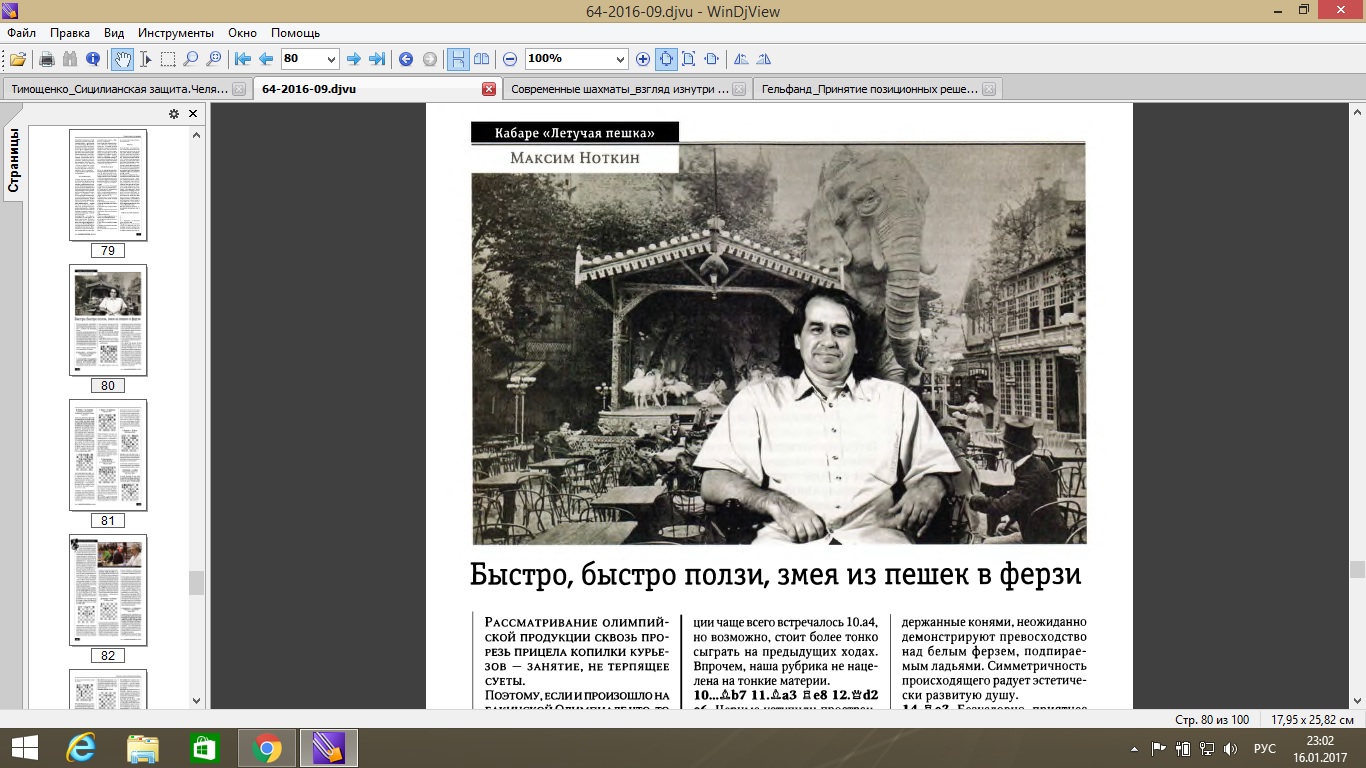Toggle continuous page layout mode
This screenshot has height=768, width=1366.
[458, 59]
